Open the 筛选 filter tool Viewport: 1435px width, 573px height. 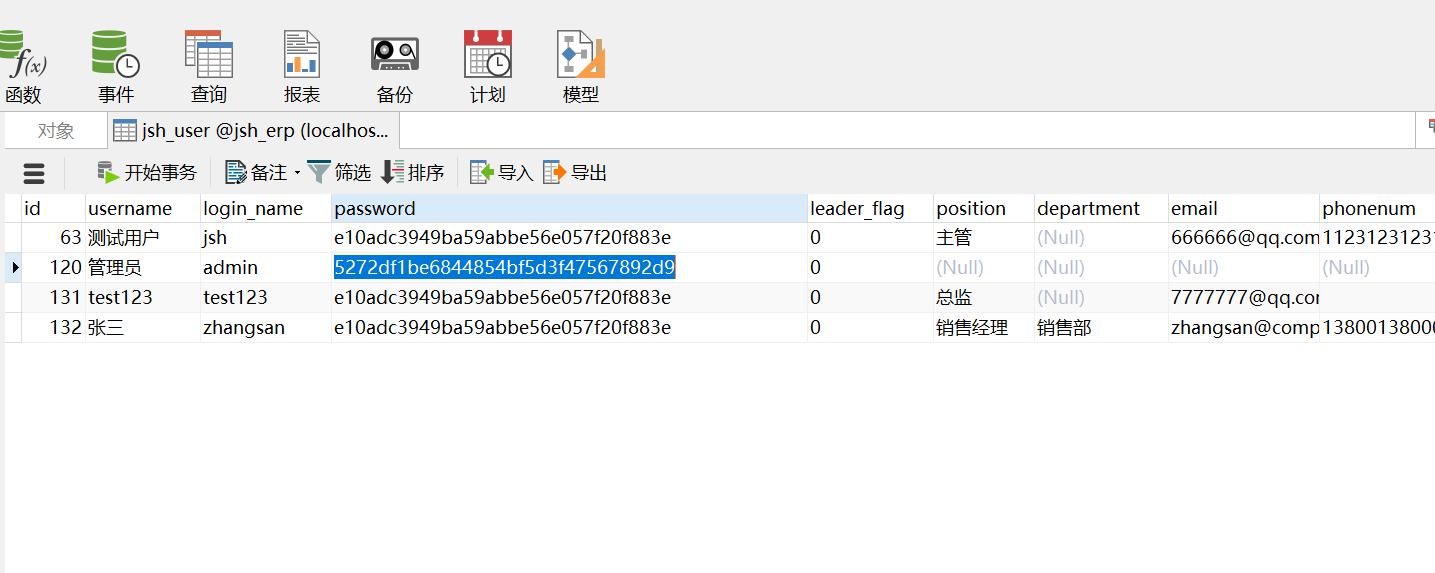[x=339, y=173]
